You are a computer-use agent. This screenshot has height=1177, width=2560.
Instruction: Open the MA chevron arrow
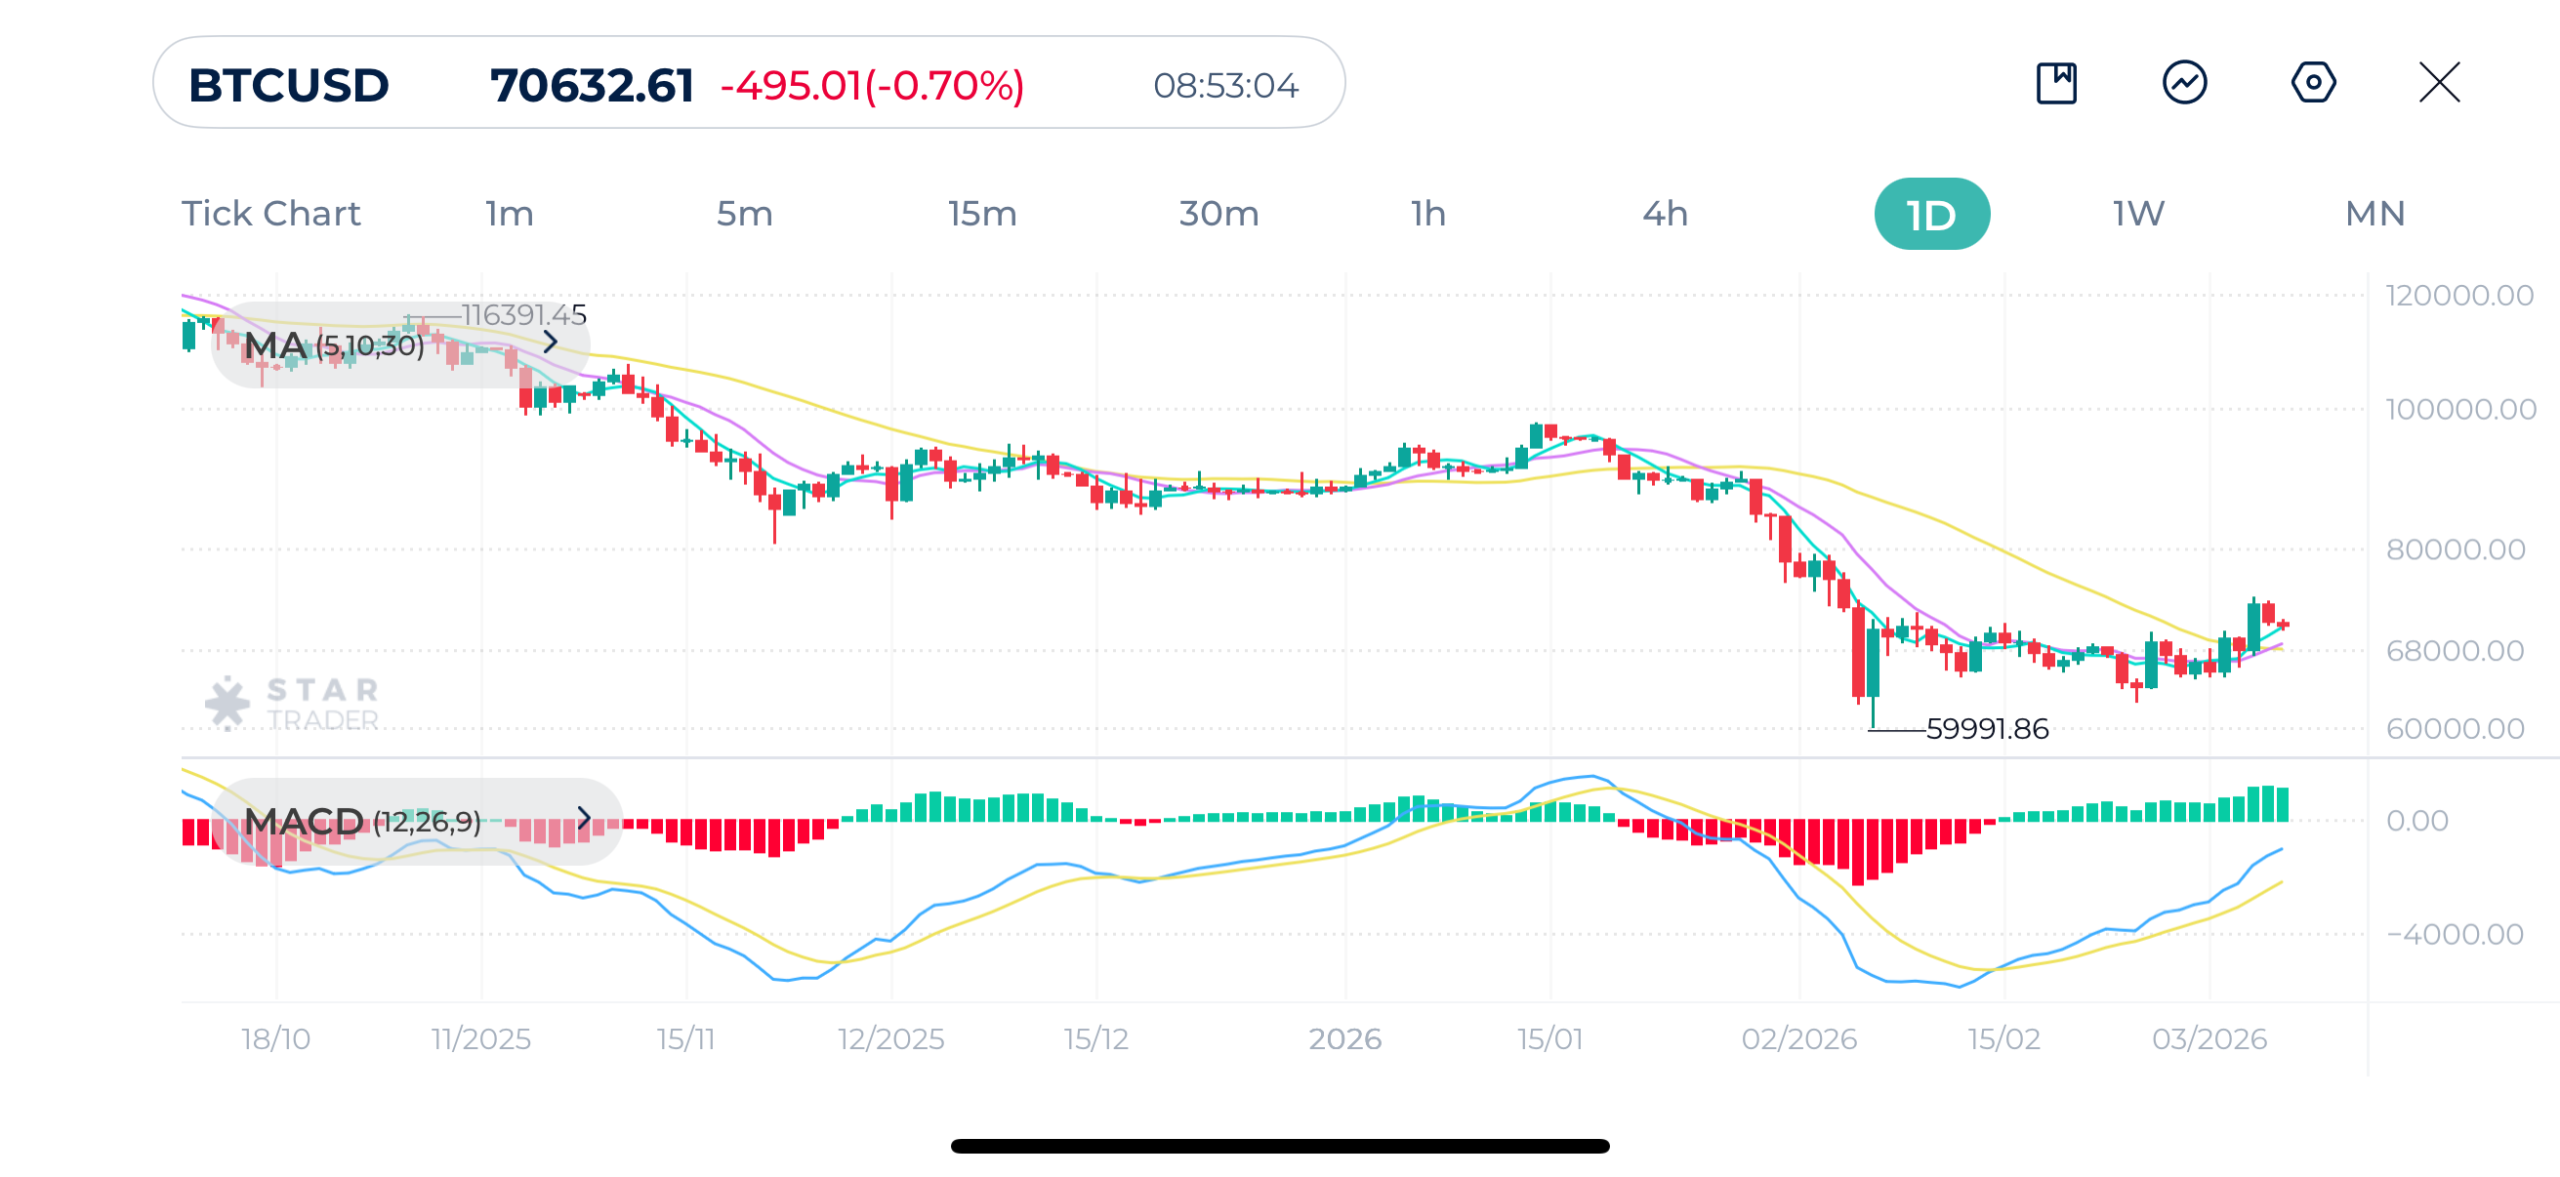pyautogui.click(x=552, y=343)
